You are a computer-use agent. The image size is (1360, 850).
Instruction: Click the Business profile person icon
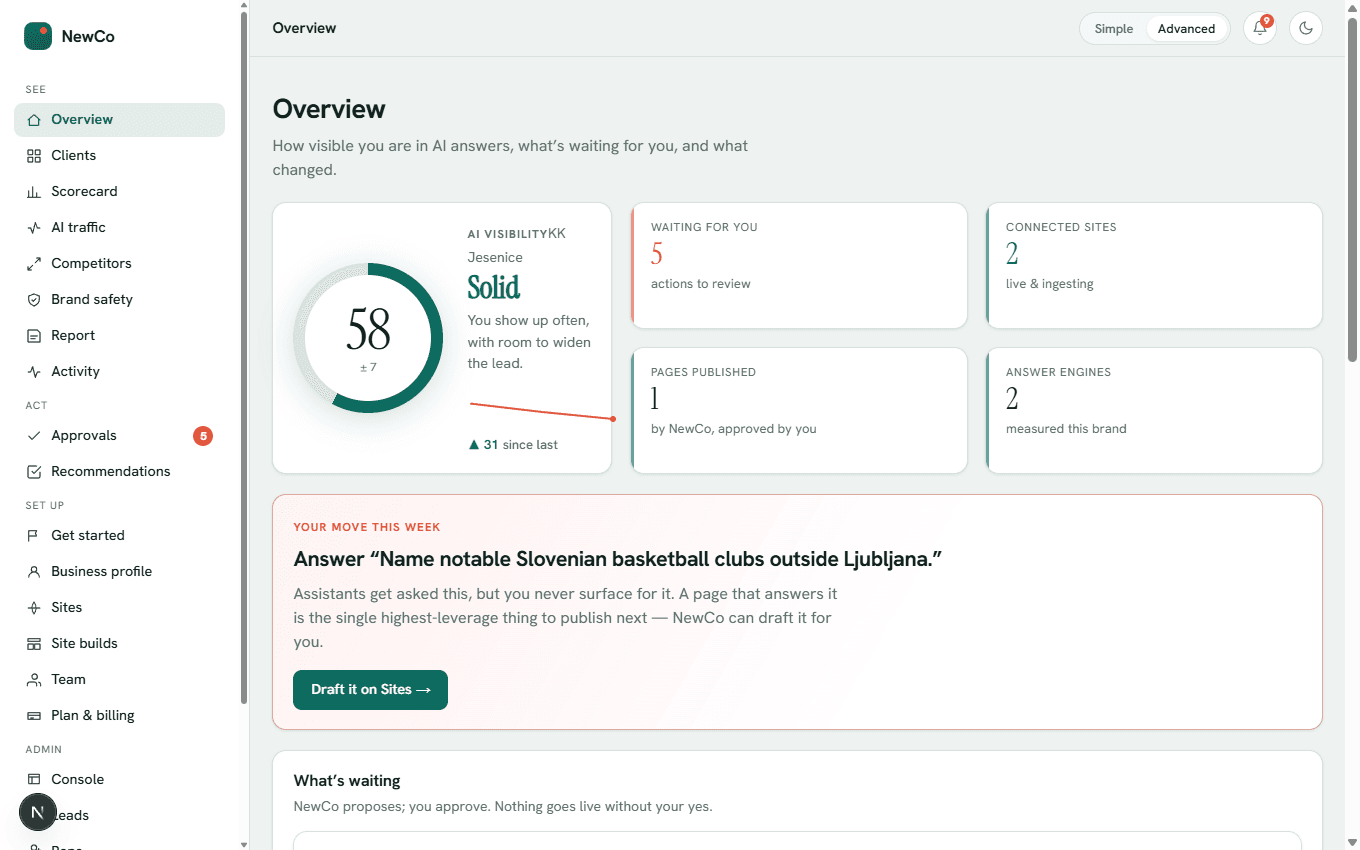[x=34, y=572]
